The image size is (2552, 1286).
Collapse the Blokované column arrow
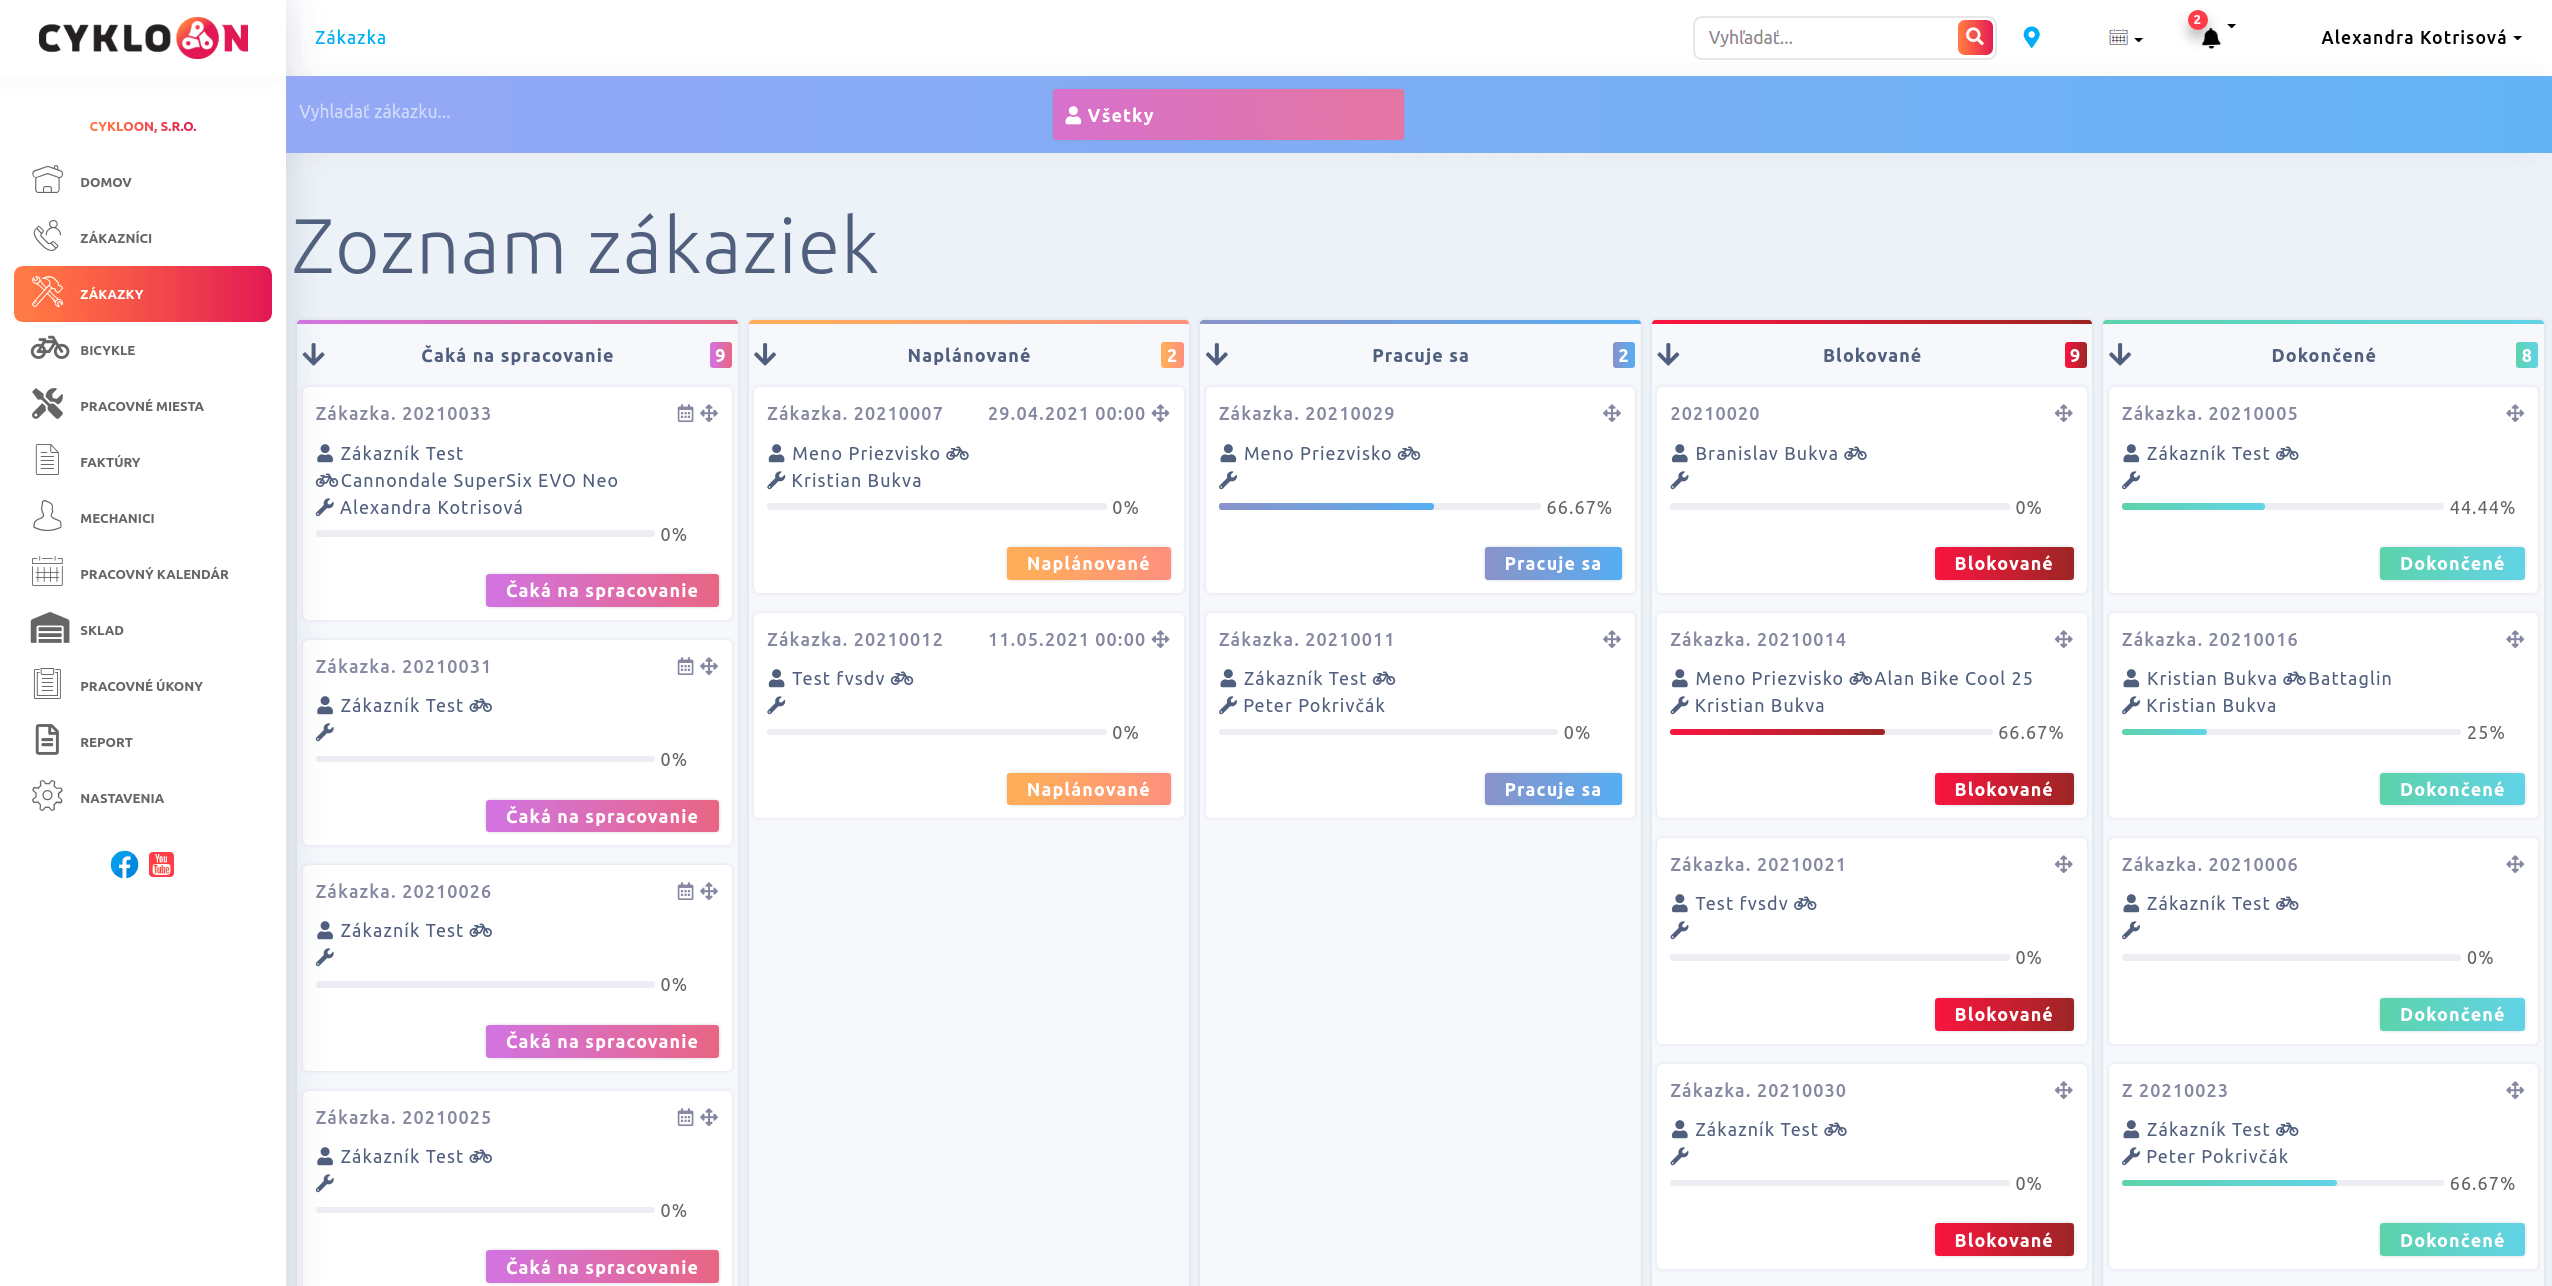click(1669, 355)
